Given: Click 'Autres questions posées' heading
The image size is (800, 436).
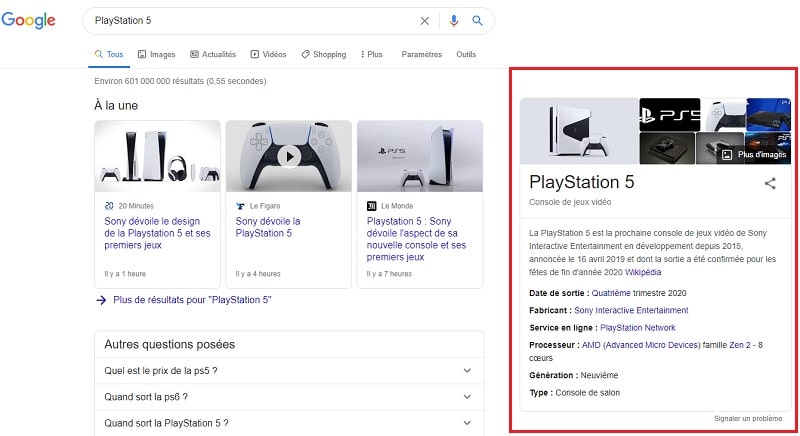Looking at the screenshot, I should 169,345.
